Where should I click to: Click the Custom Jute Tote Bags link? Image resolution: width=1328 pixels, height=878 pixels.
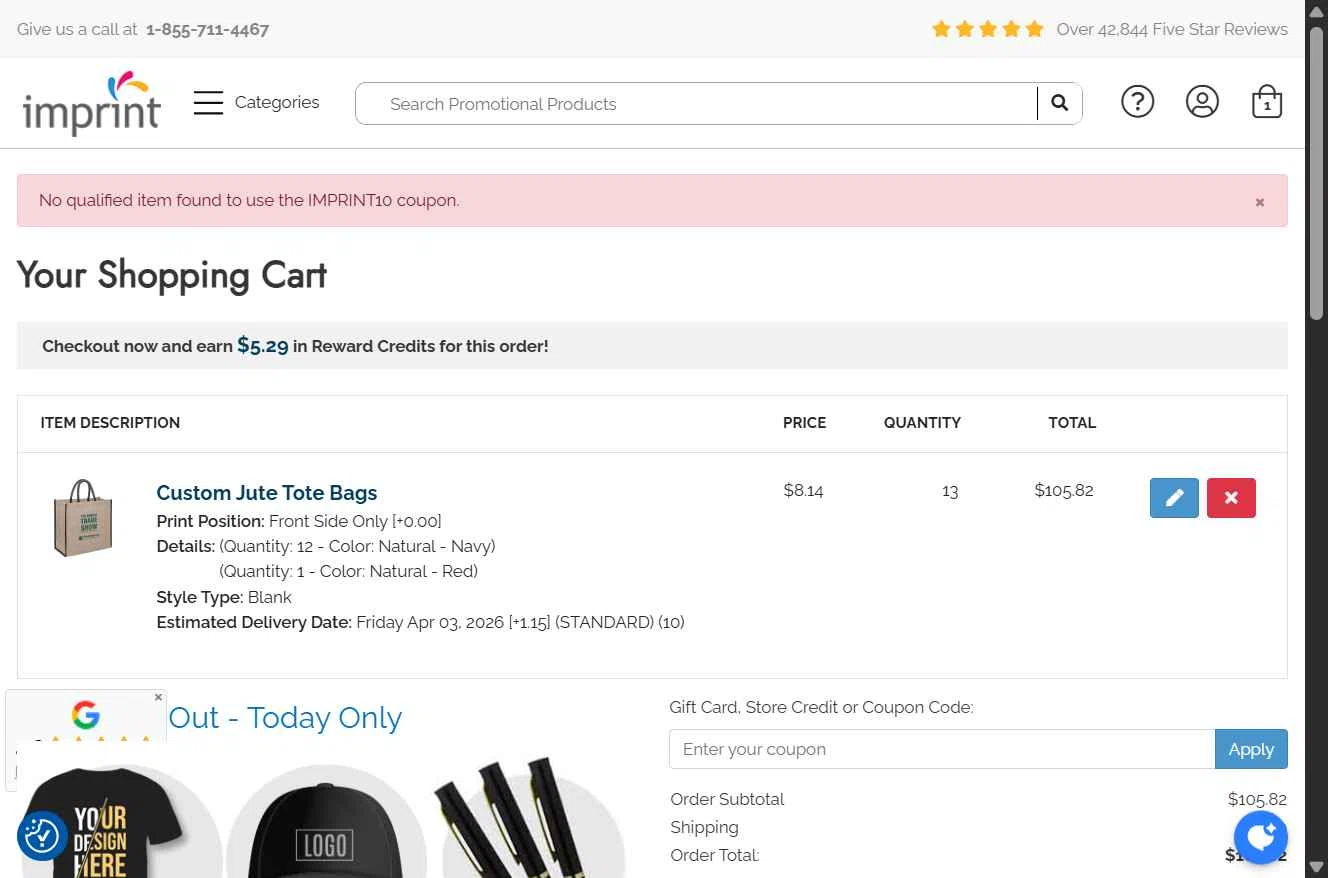pyautogui.click(x=267, y=493)
